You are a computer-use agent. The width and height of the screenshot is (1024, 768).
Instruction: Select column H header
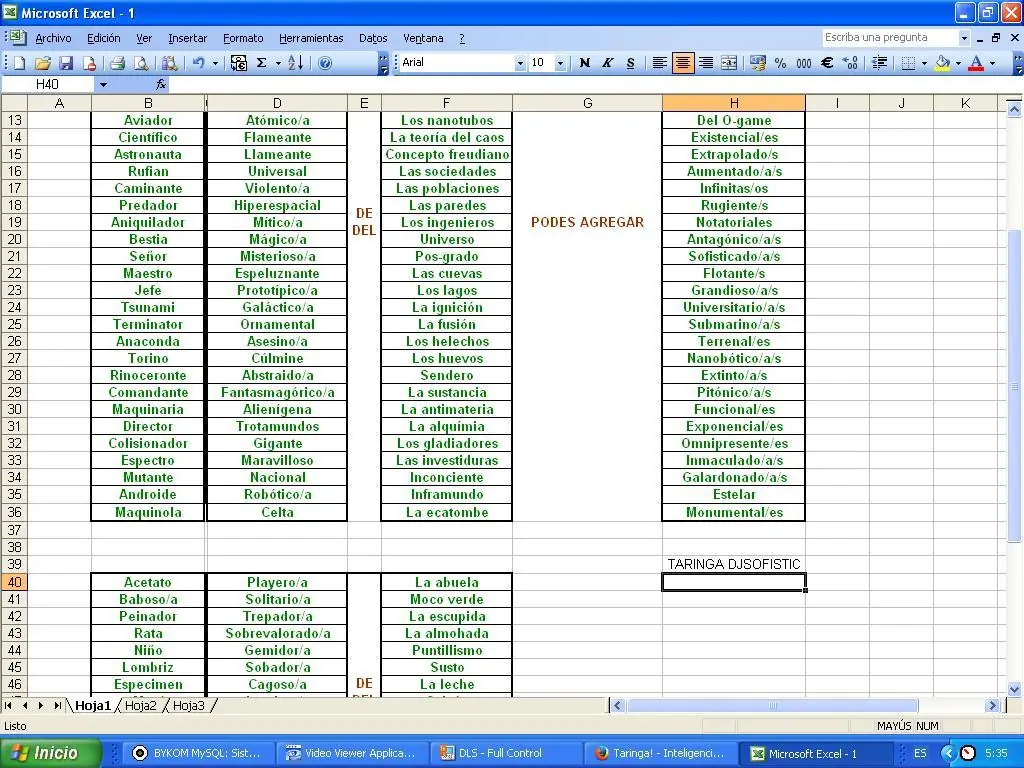pyautogui.click(x=733, y=103)
